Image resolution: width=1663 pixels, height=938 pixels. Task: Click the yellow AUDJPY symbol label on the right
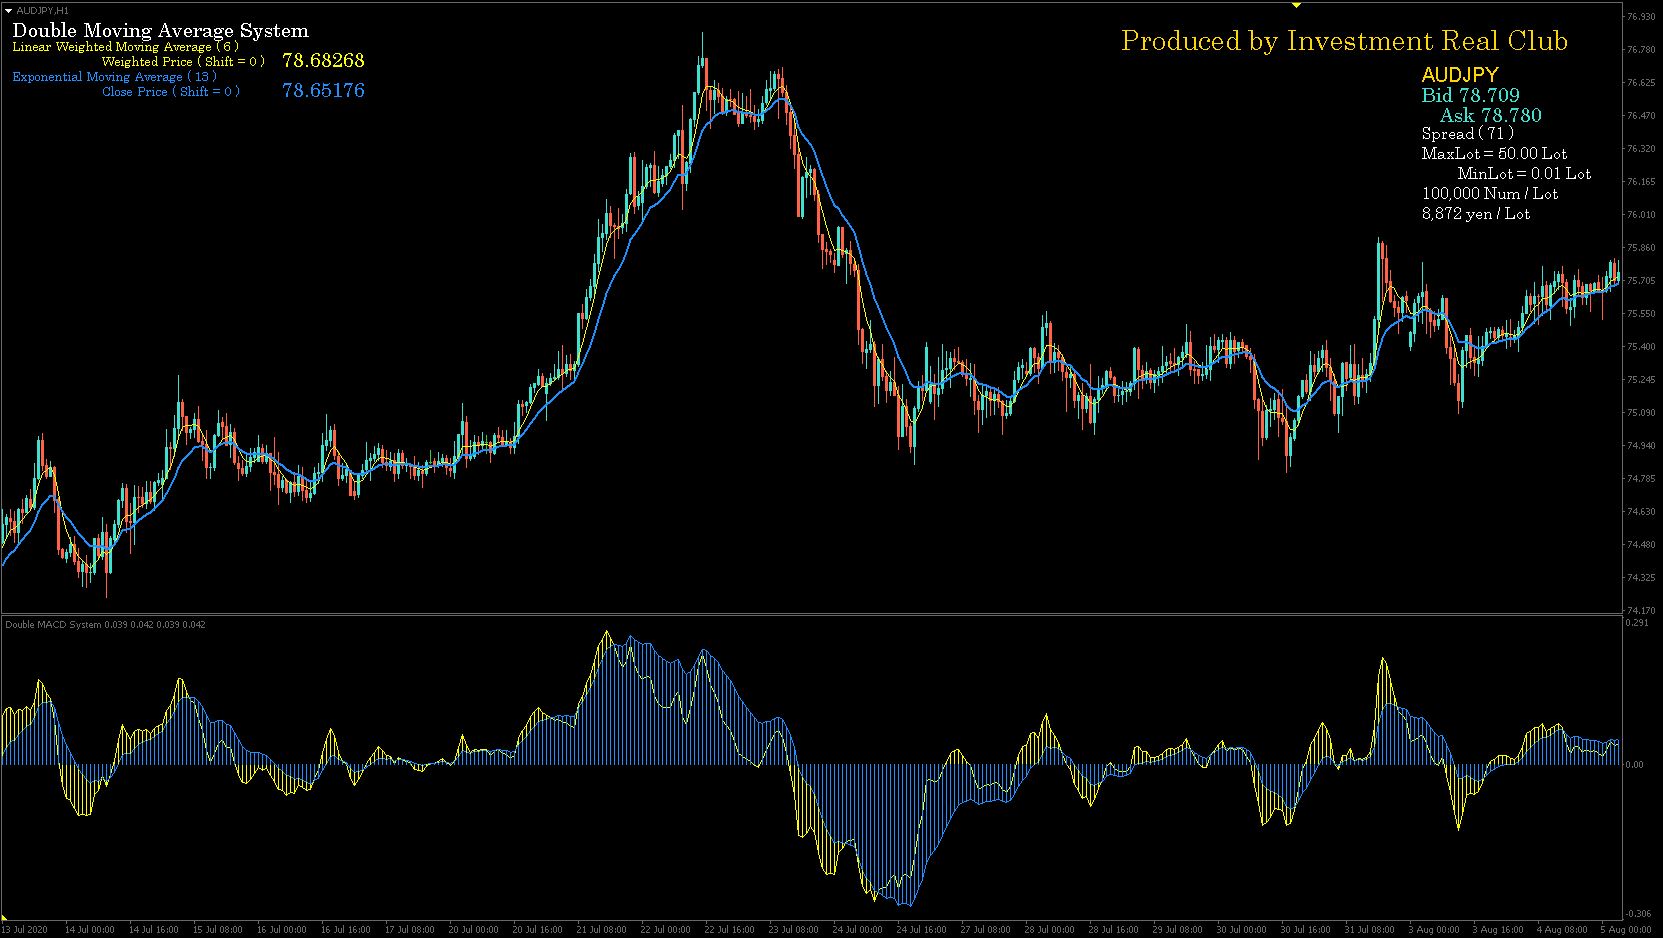pyautogui.click(x=1460, y=75)
